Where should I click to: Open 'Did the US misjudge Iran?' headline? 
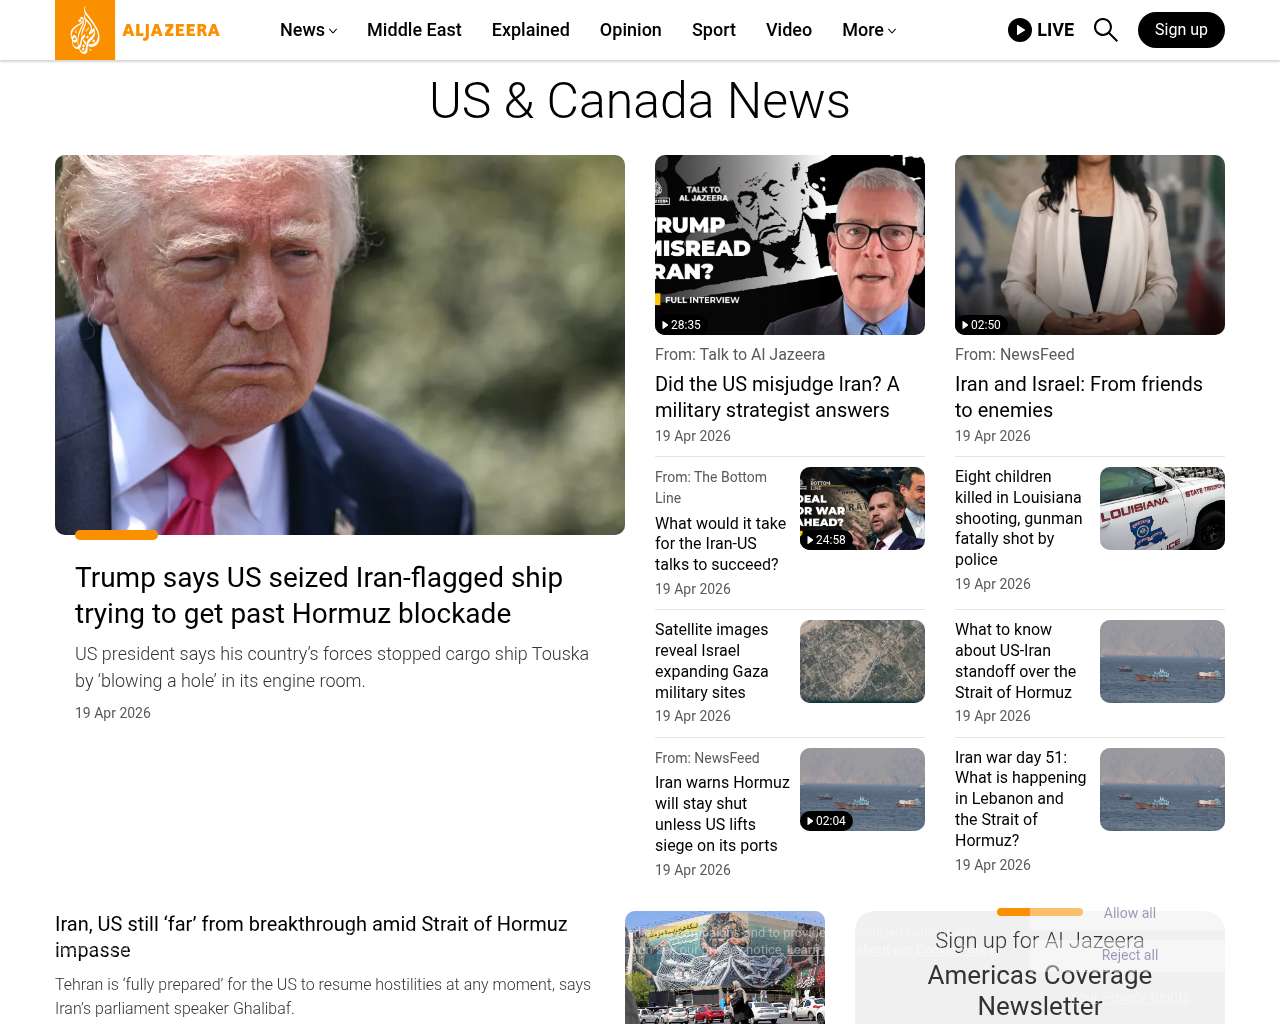pos(777,397)
